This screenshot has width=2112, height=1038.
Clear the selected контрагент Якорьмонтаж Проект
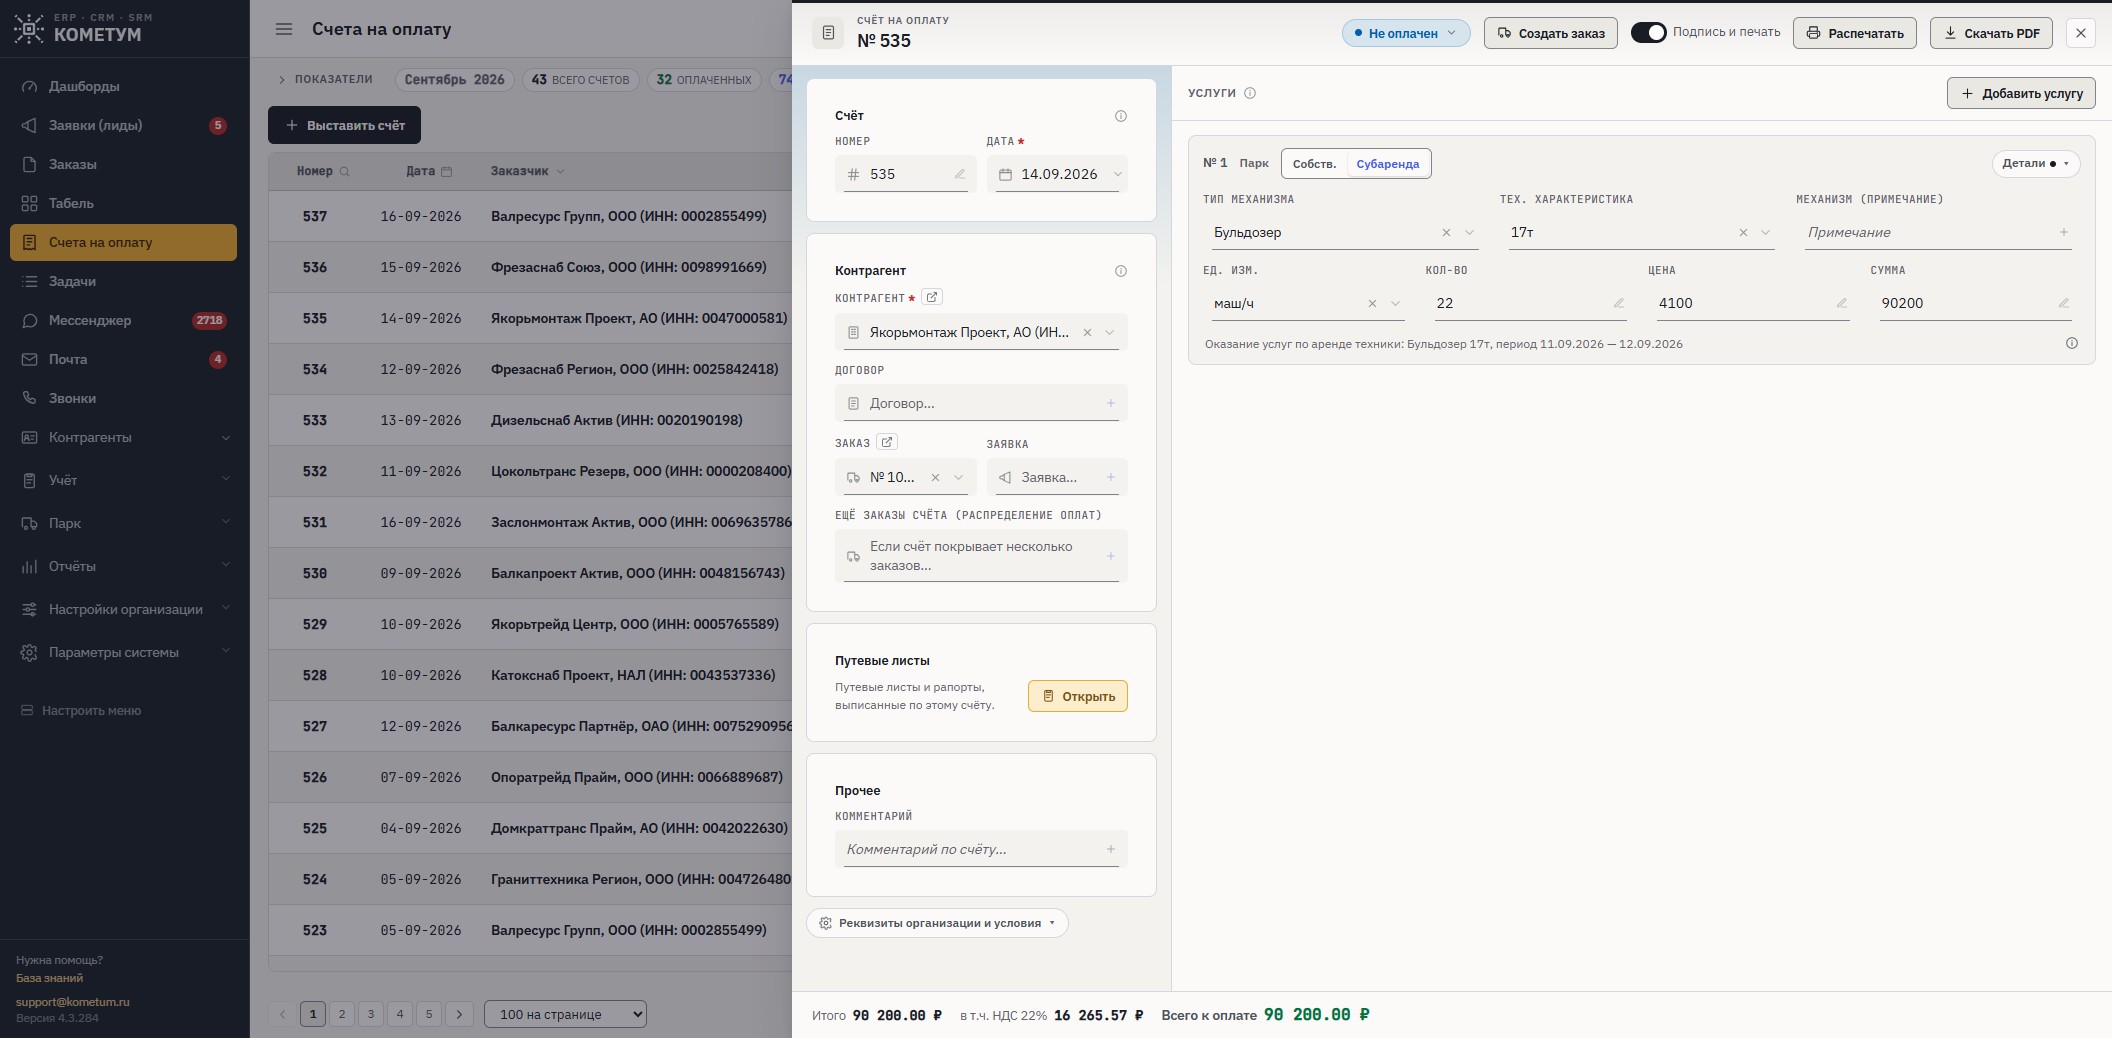coord(1087,332)
